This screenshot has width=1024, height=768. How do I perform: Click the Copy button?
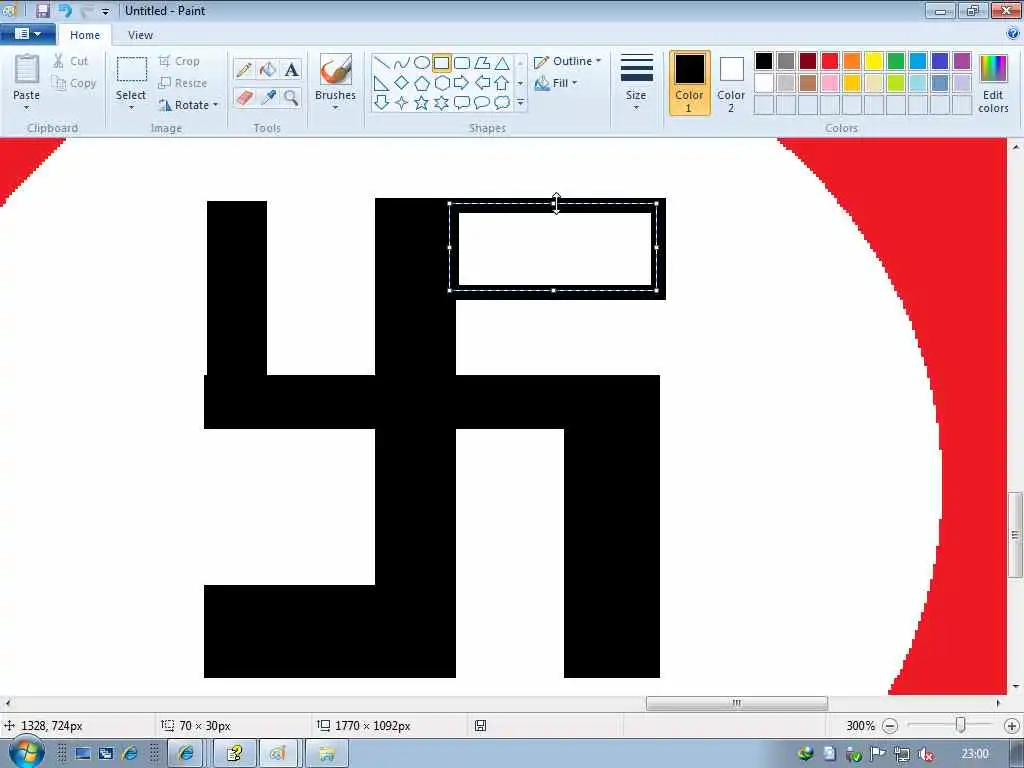(74, 83)
